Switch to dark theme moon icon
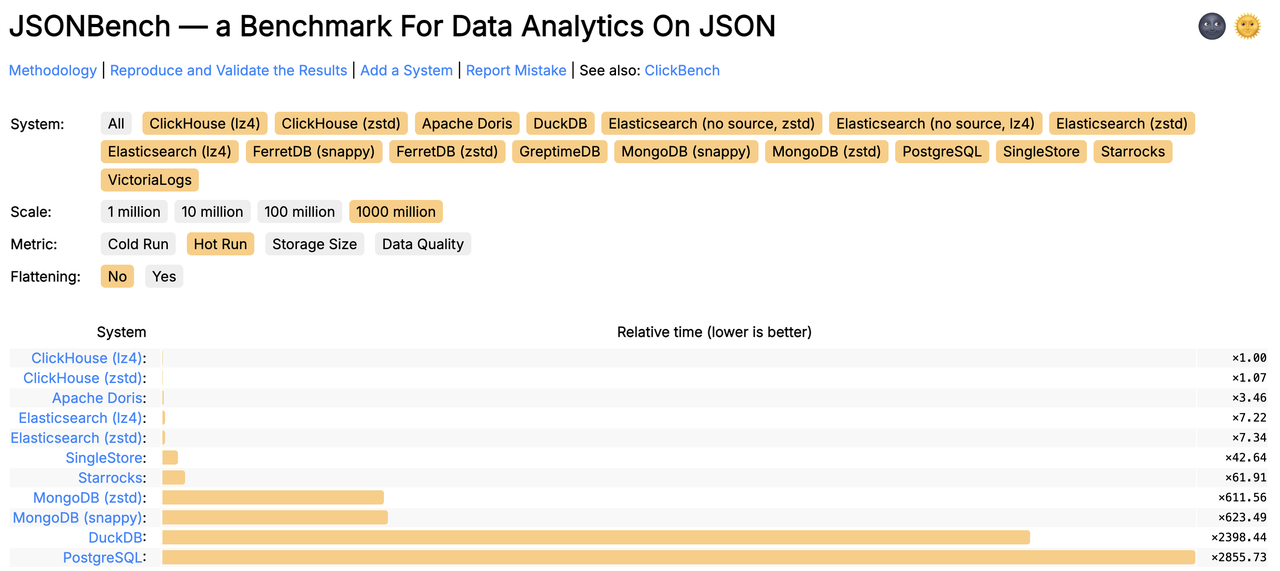 pyautogui.click(x=1212, y=26)
